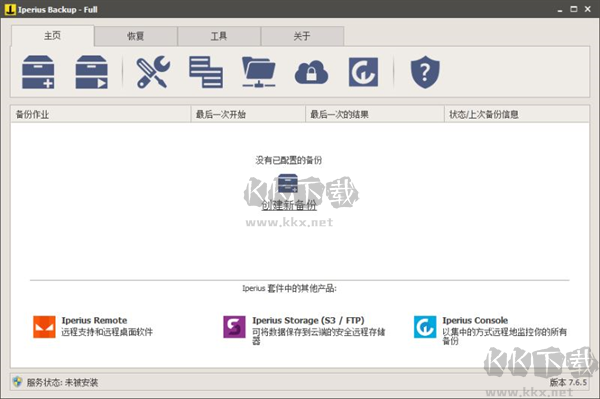Click the service status shield icon
600x399 pixels.
tap(18, 381)
